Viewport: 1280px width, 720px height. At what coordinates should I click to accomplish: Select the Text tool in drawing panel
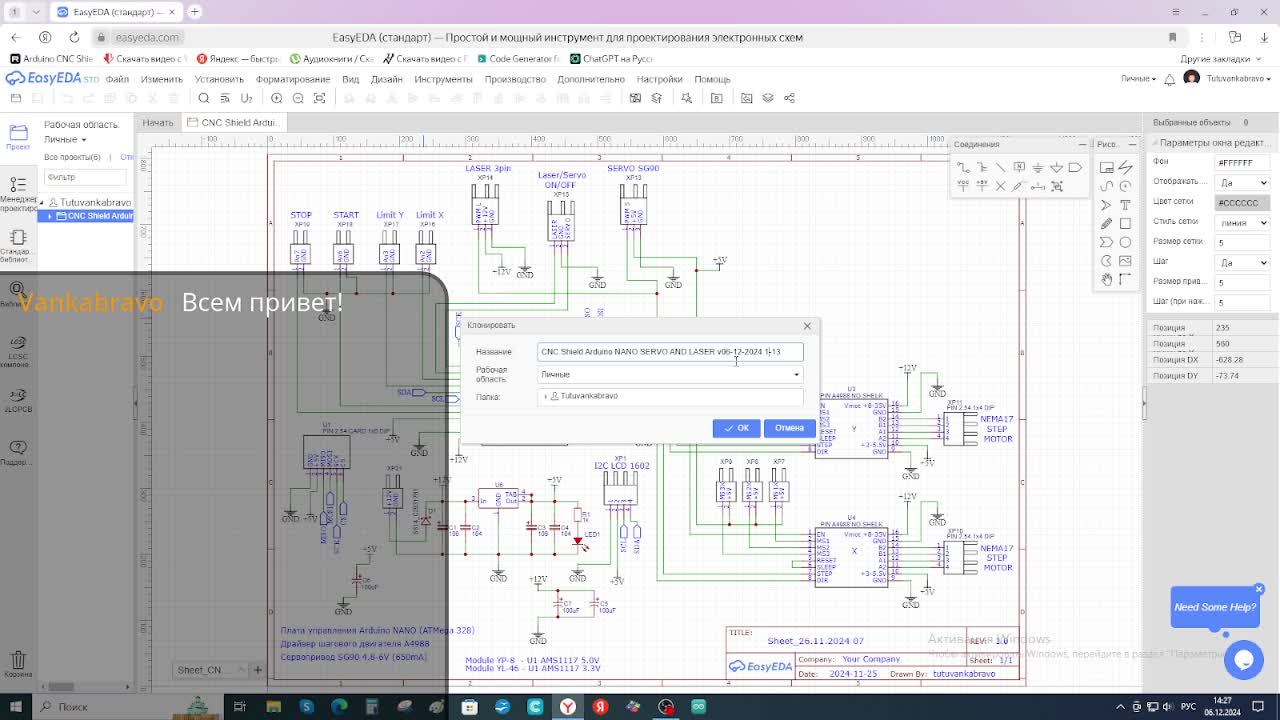point(1125,205)
